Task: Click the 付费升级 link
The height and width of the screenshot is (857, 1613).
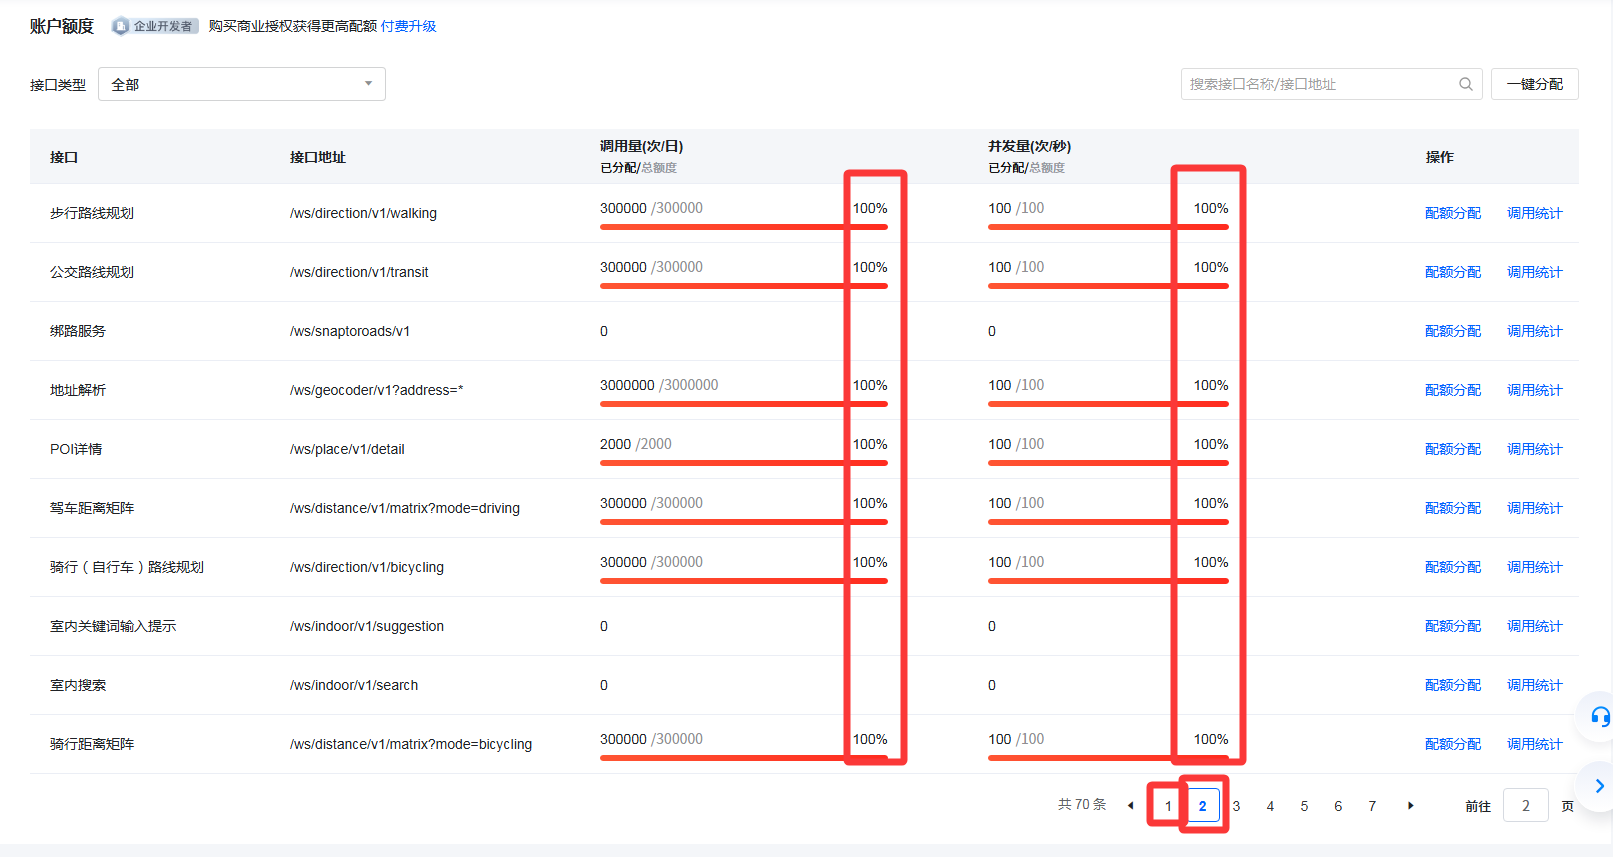Action: pyautogui.click(x=408, y=26)
